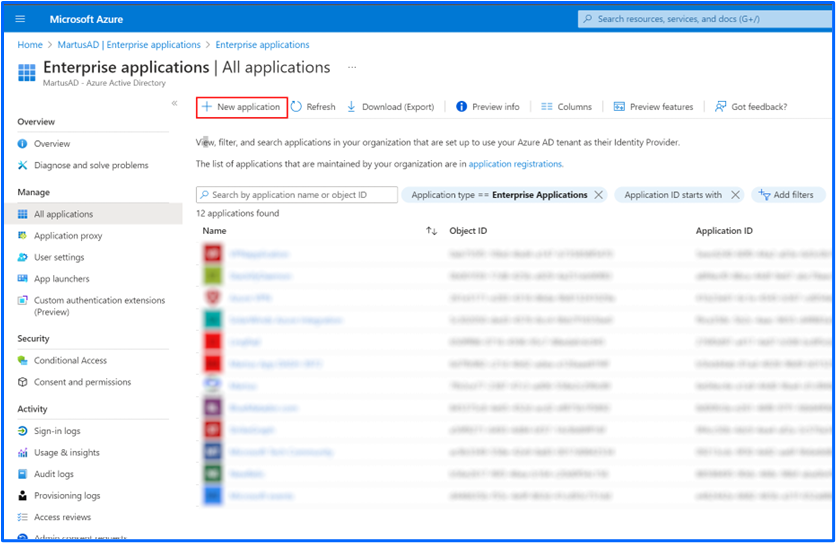
Task: Click the Provisioning logs person icon
Action: (22, 496)
